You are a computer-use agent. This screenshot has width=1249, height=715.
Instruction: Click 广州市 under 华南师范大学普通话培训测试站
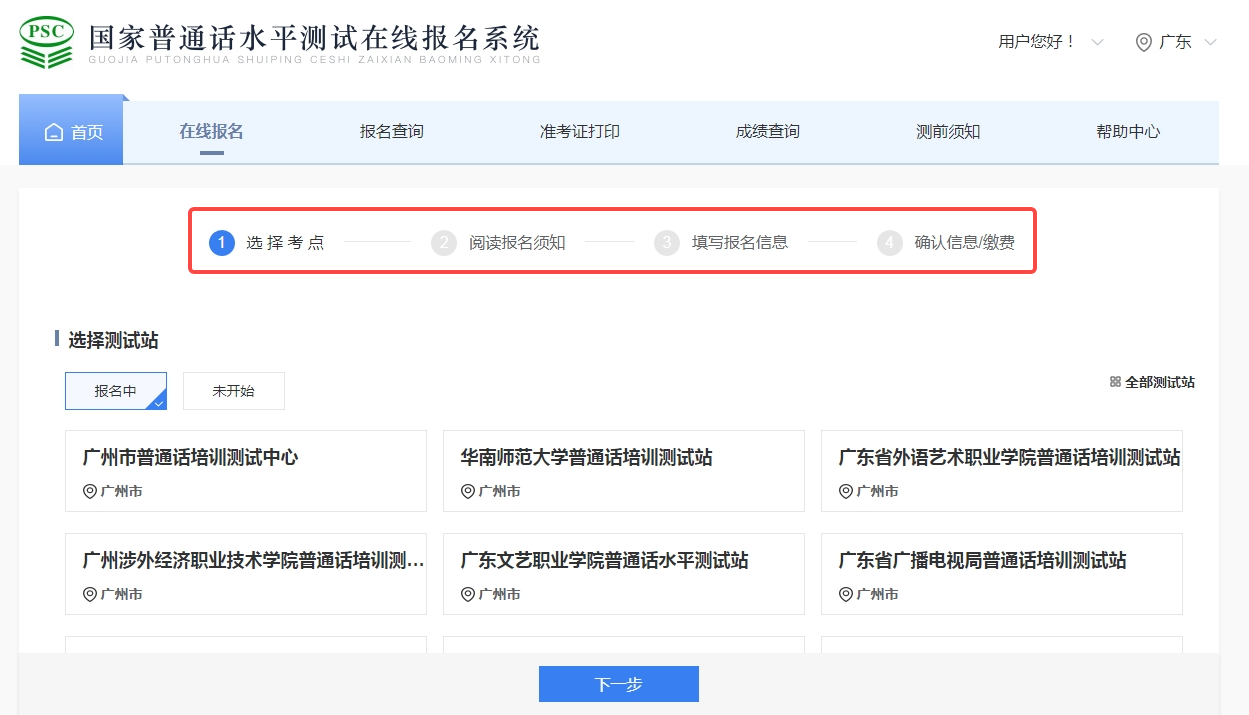pyautogui.click(x=499, y=491)
